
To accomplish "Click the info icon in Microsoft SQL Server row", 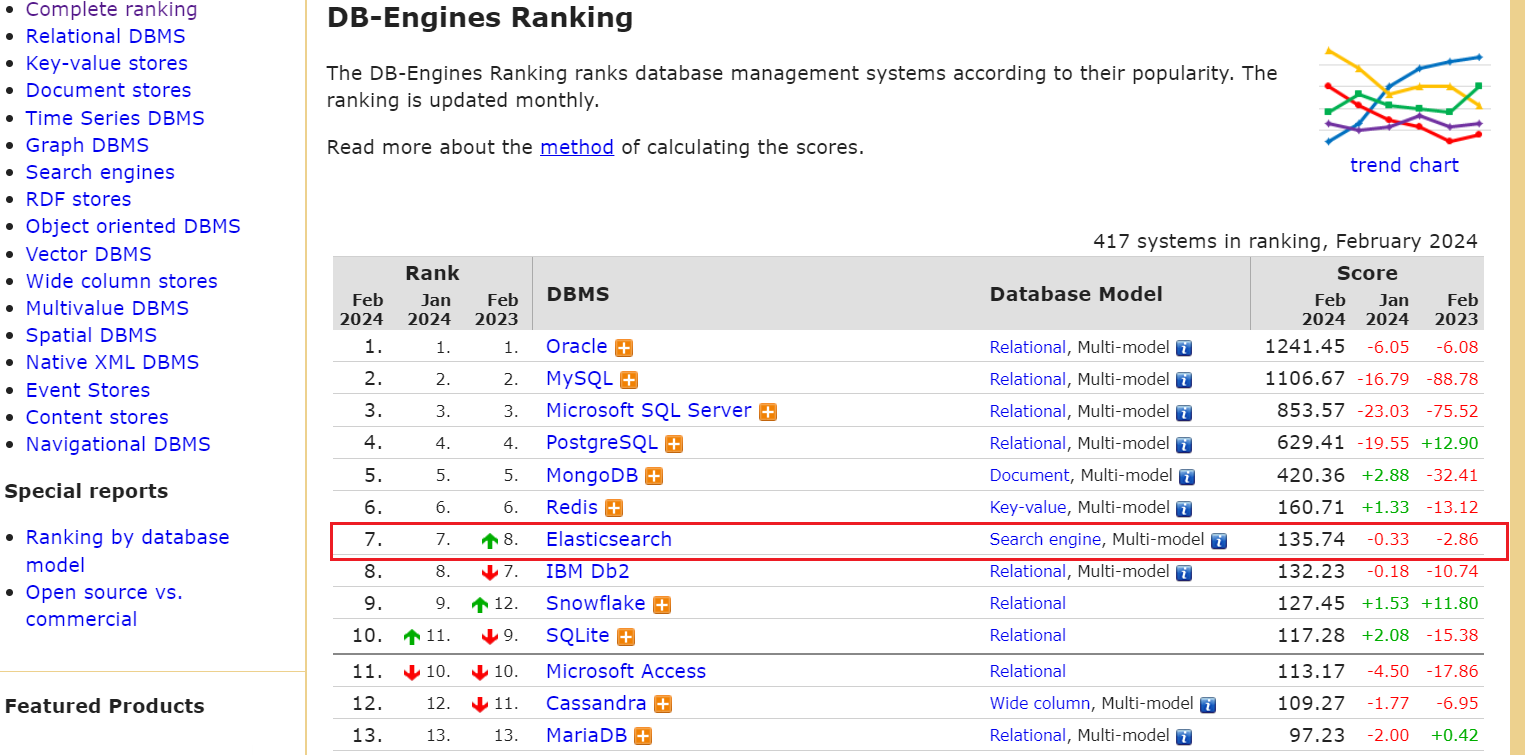I will (1184, 413).
